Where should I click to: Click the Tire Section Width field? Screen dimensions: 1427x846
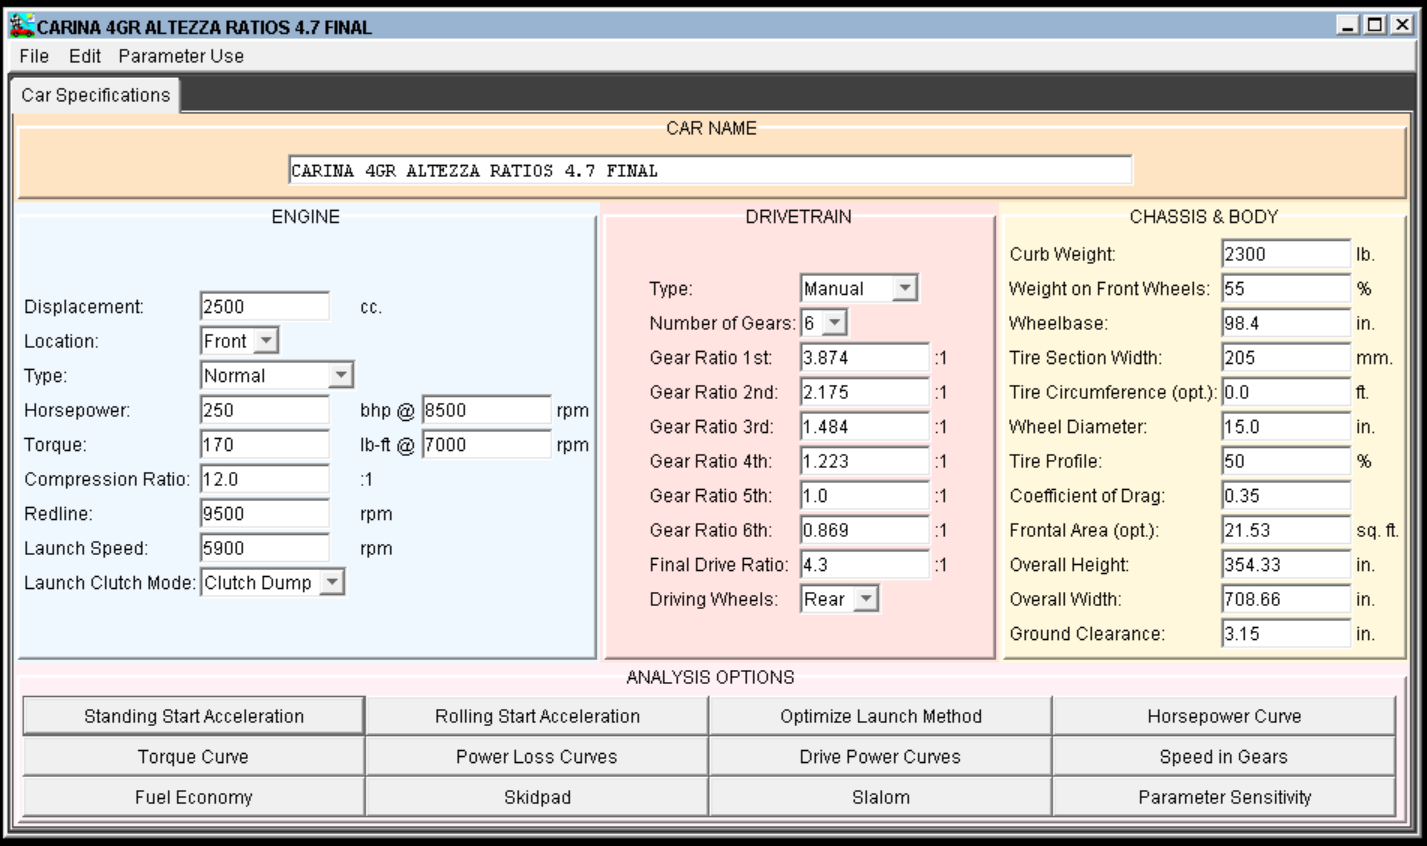point(1286,358)
